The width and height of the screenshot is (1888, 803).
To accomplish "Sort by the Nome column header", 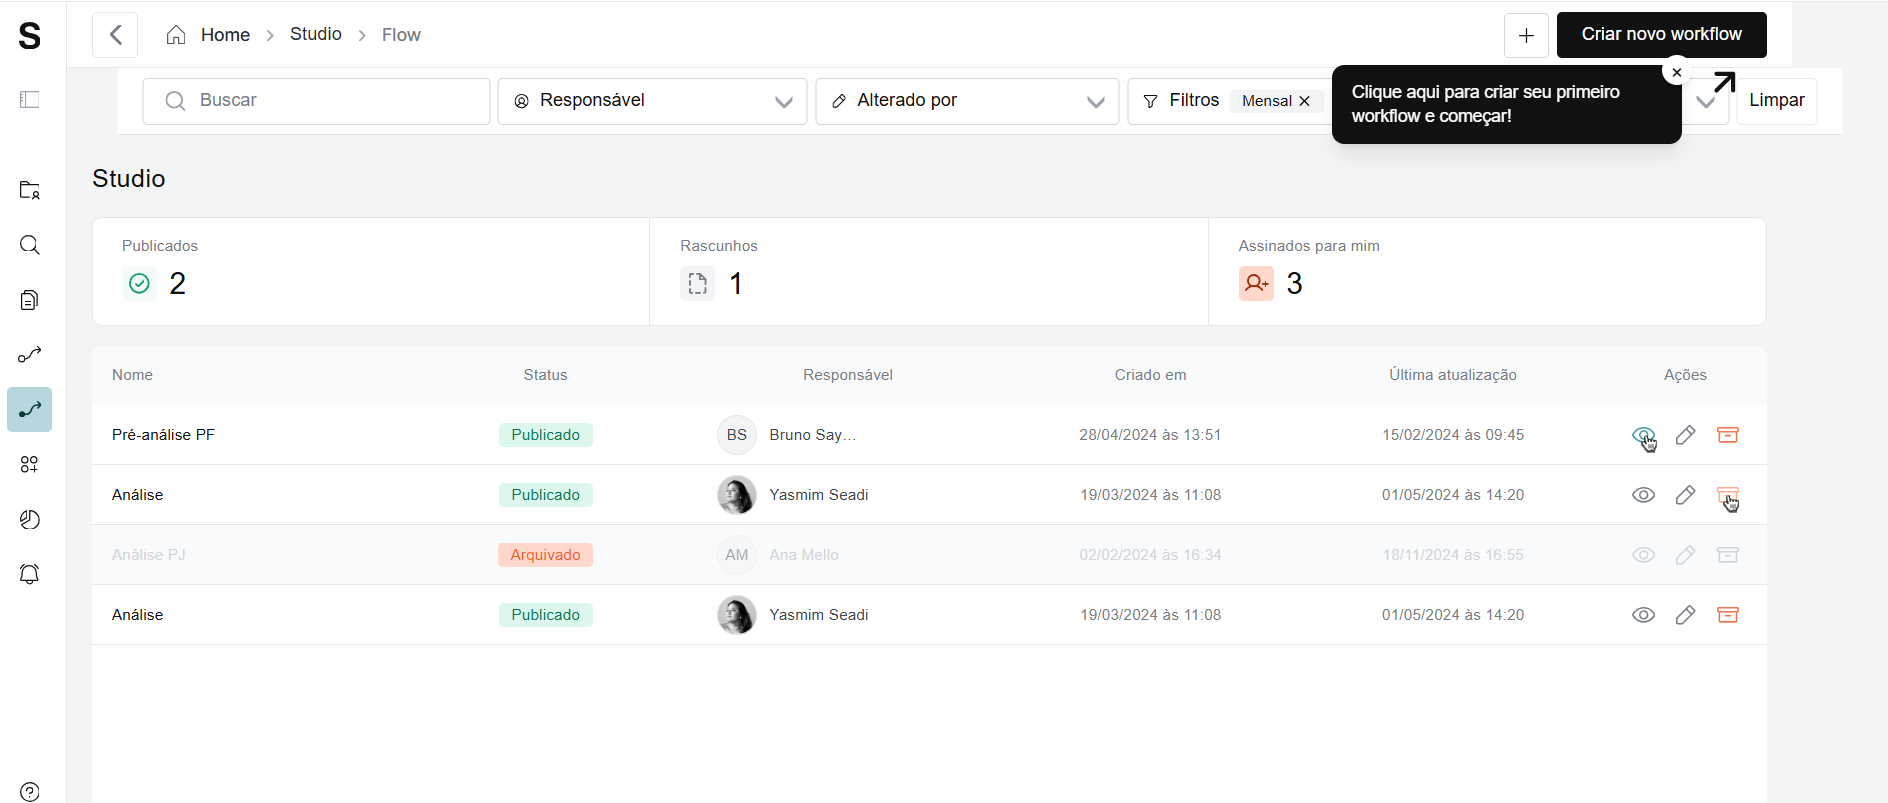I will click(x=132, y=375).
